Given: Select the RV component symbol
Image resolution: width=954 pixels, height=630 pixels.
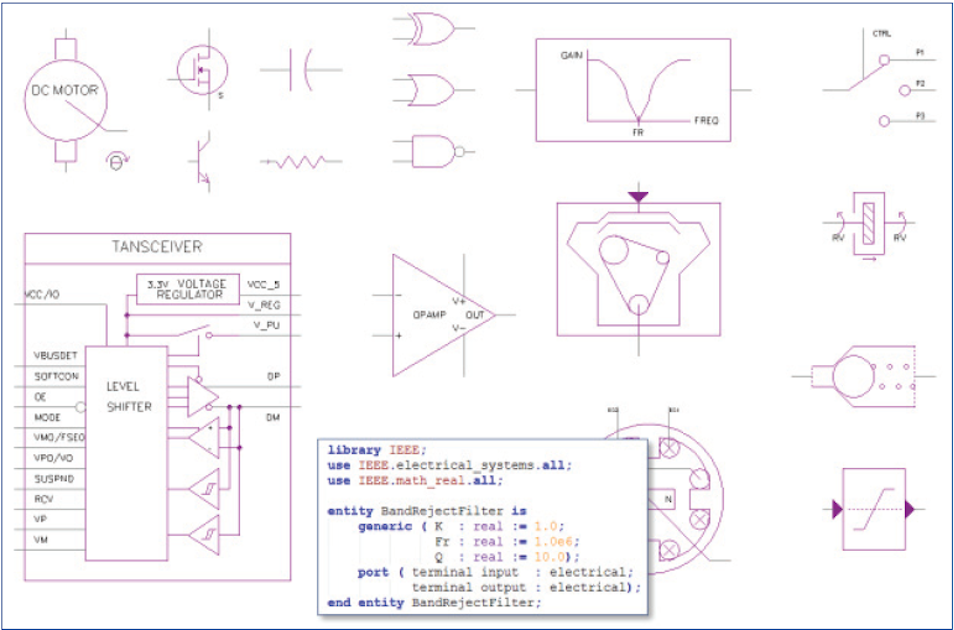Looking at the screenshot, I should coord(869,223).
